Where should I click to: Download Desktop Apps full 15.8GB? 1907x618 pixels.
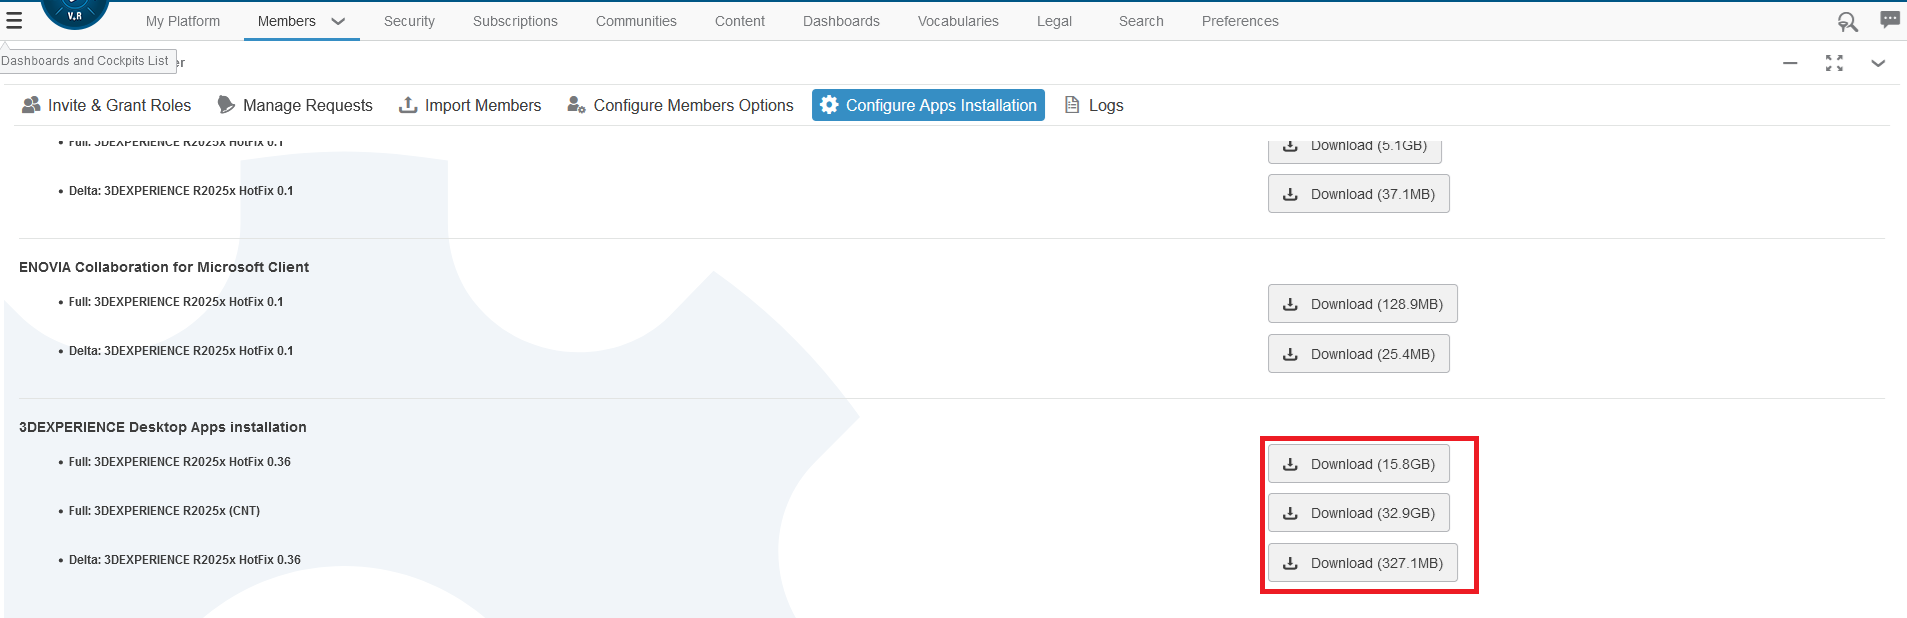[1359, 464]
